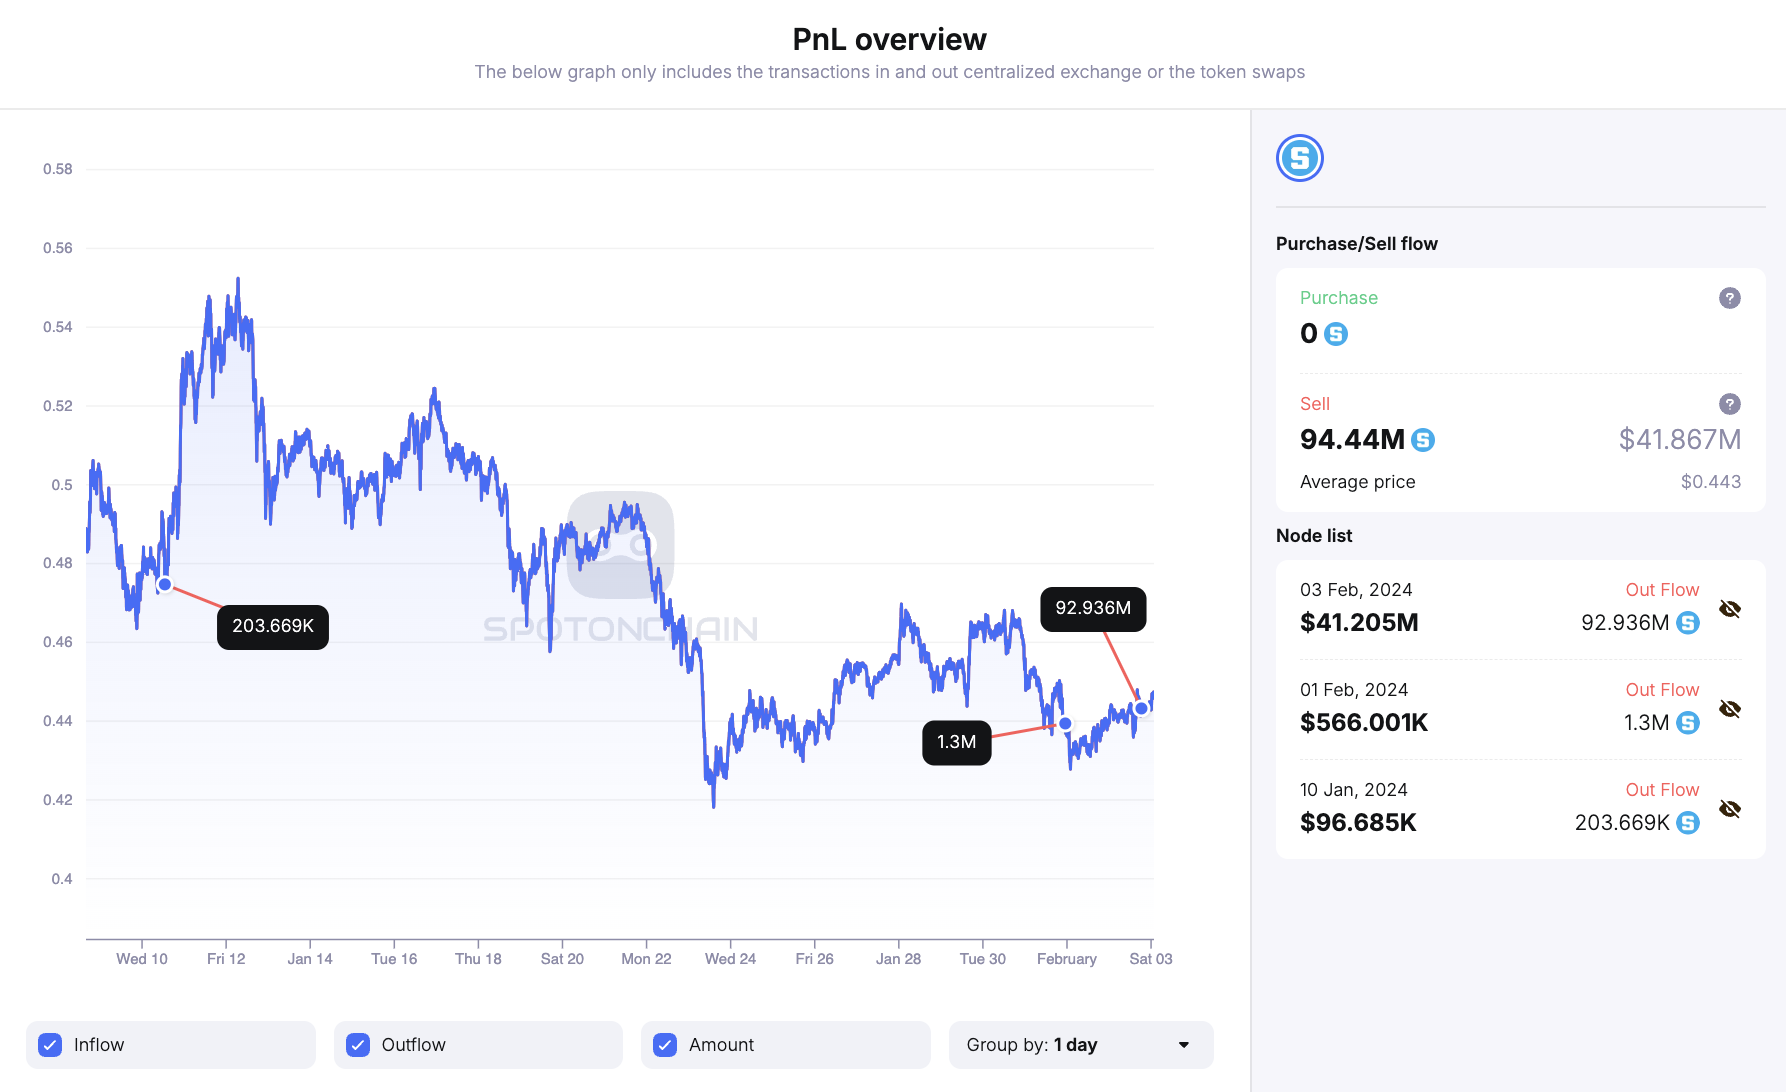This screenshot has width=1786, height=1092.
Task: Click the 92.936M chart tooltip label
Action: [1093, 609]
